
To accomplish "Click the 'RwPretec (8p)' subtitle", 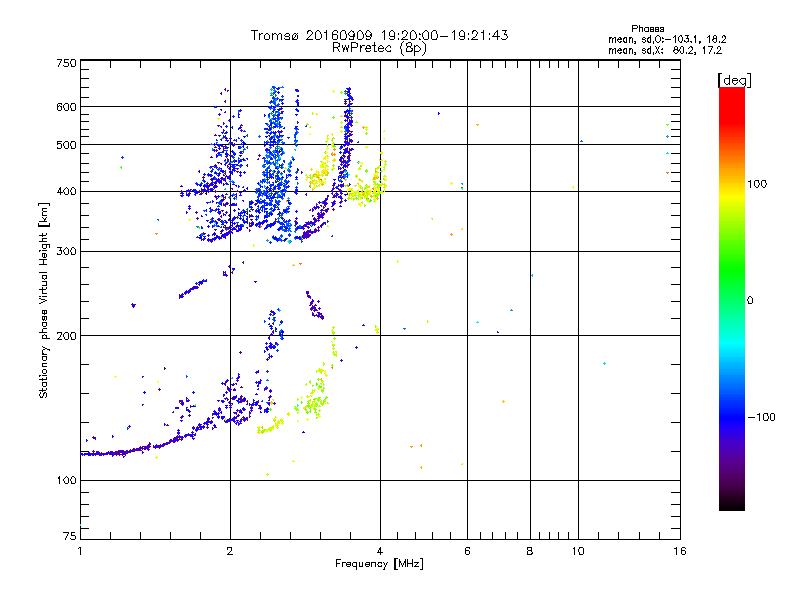I will [379, 48].
